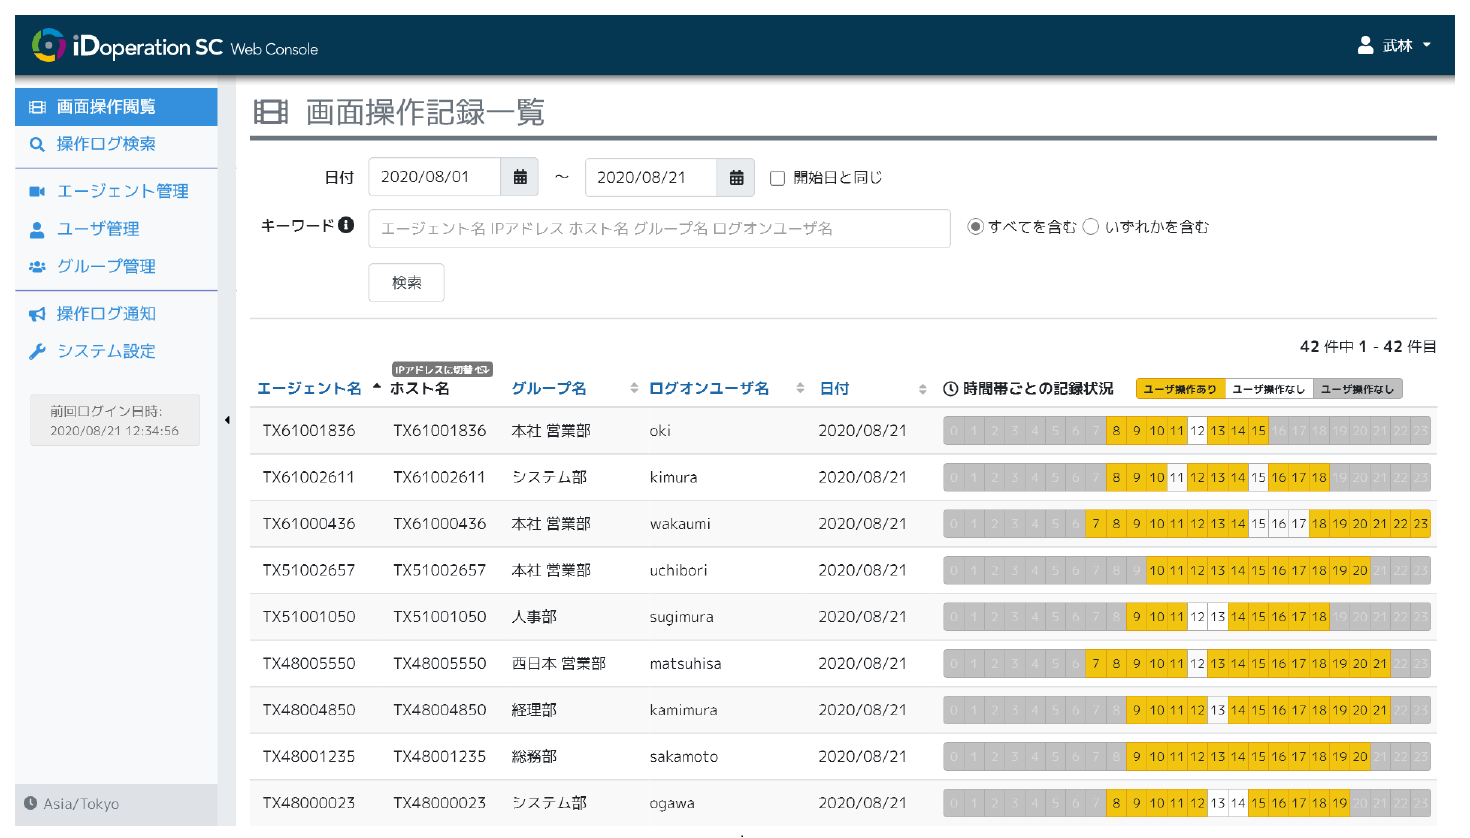This screenshot has height=838, width=1470.
Task: Enable the 開始日と同じ checkbox
Action: point(777,178)
